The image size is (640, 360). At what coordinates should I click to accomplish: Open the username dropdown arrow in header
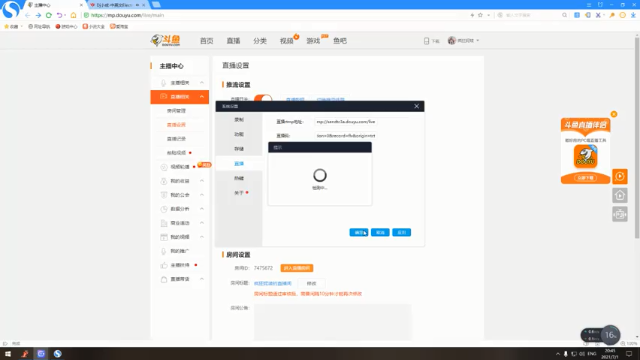point(478,41)
